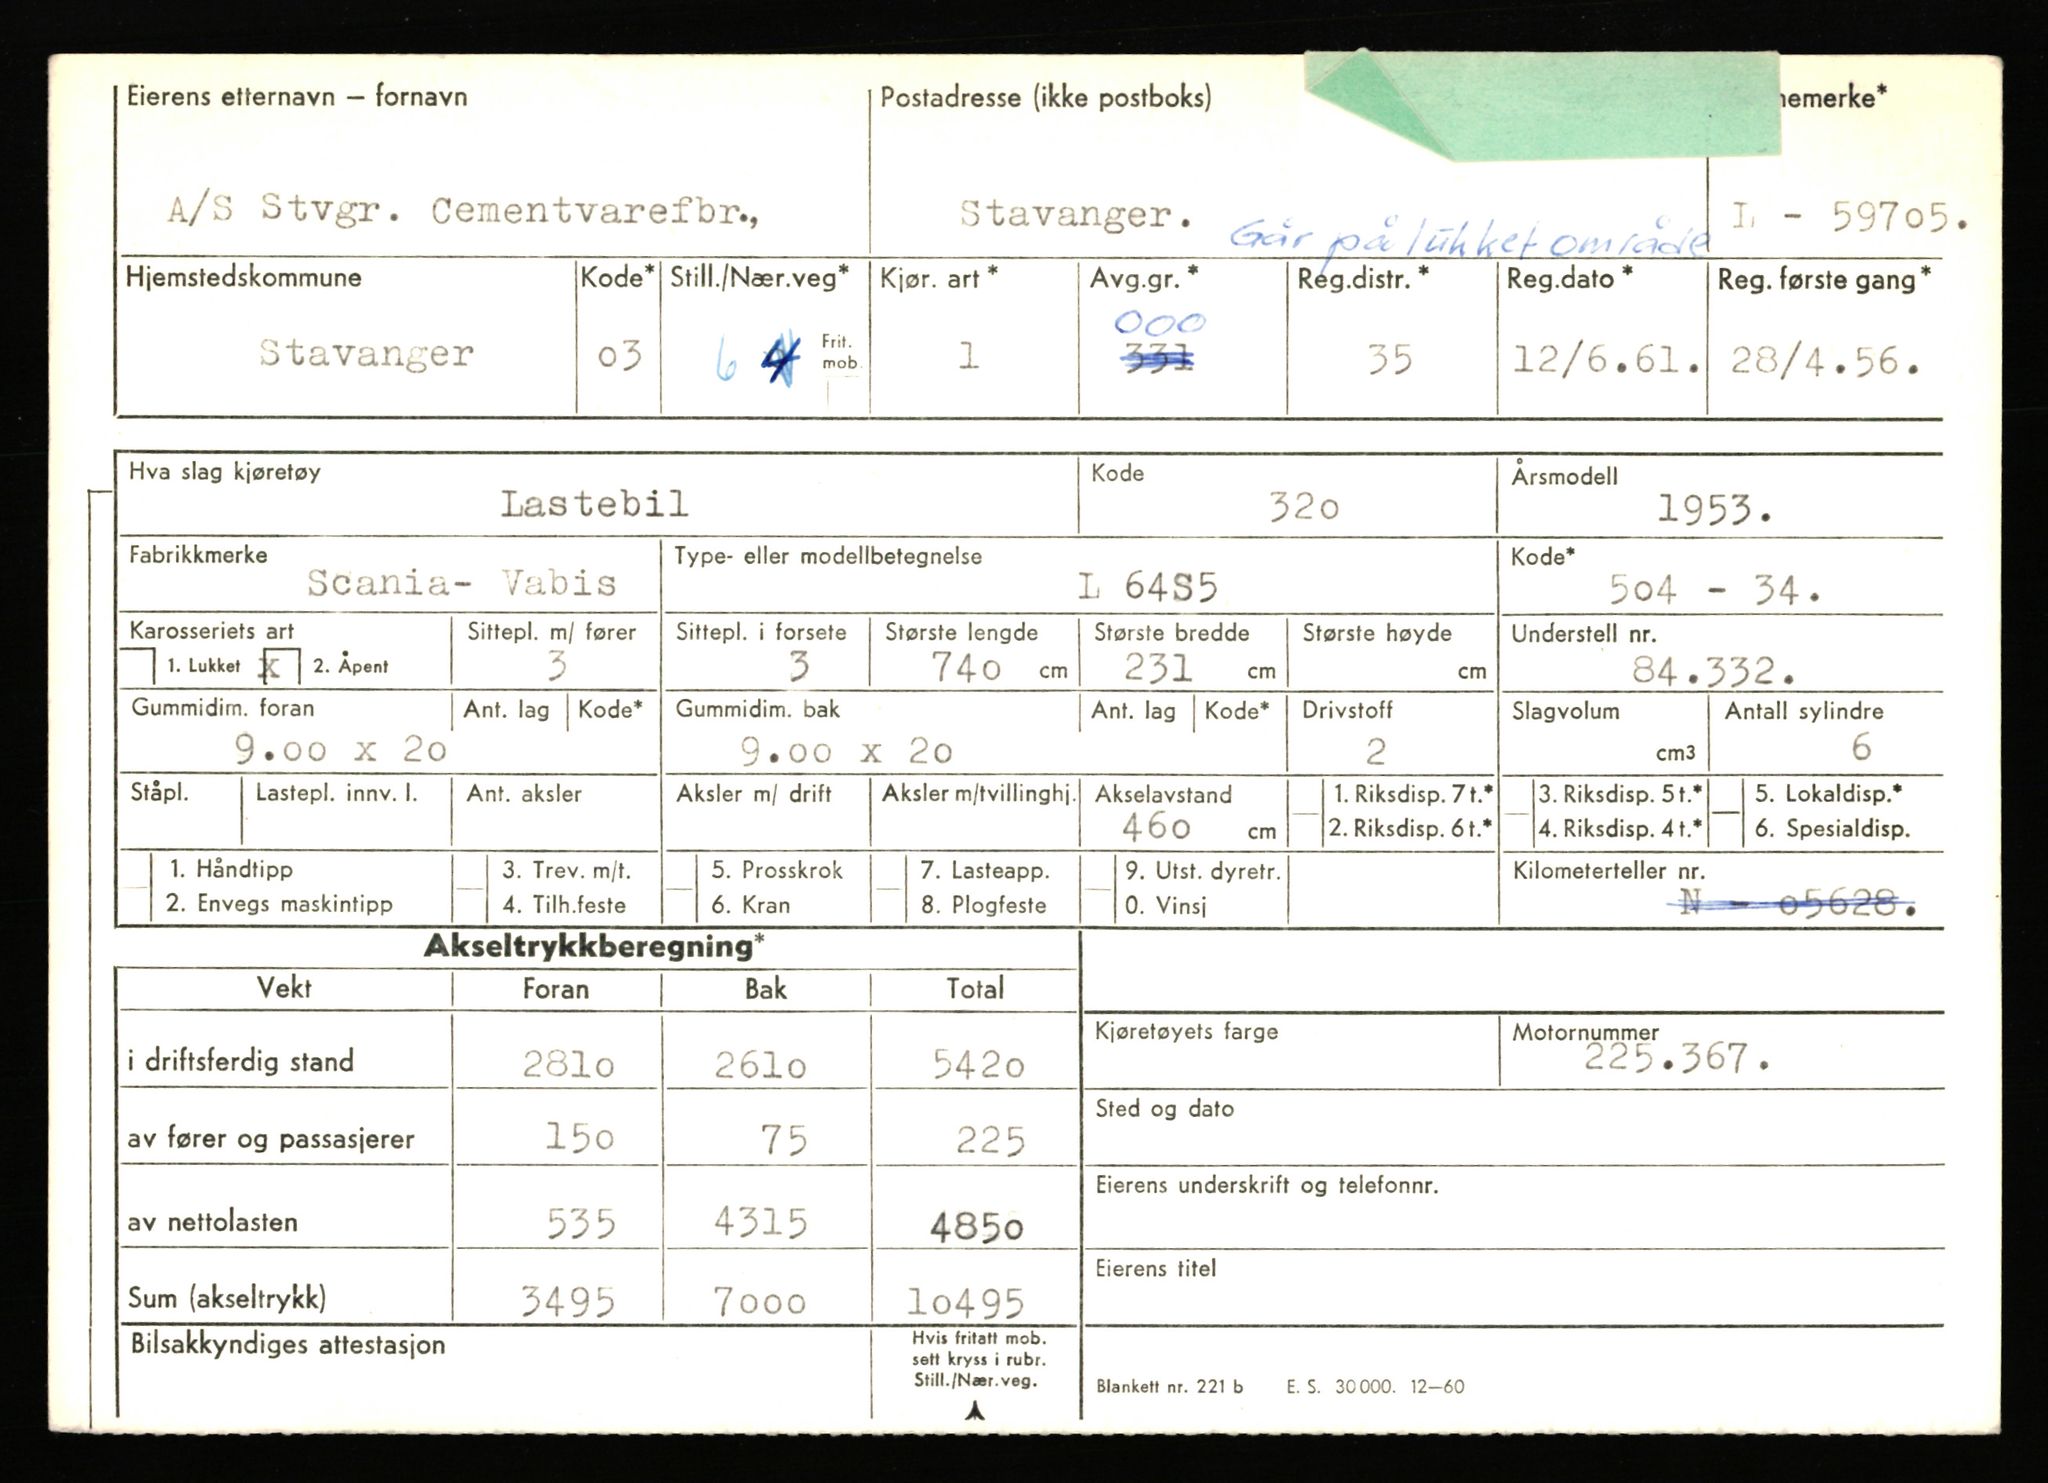Image resolution: width=2048 pixels, height=1483 pixels.
Task: Click driftsferdig stand Foran '281o'
Action: (x=568, y=1065)
